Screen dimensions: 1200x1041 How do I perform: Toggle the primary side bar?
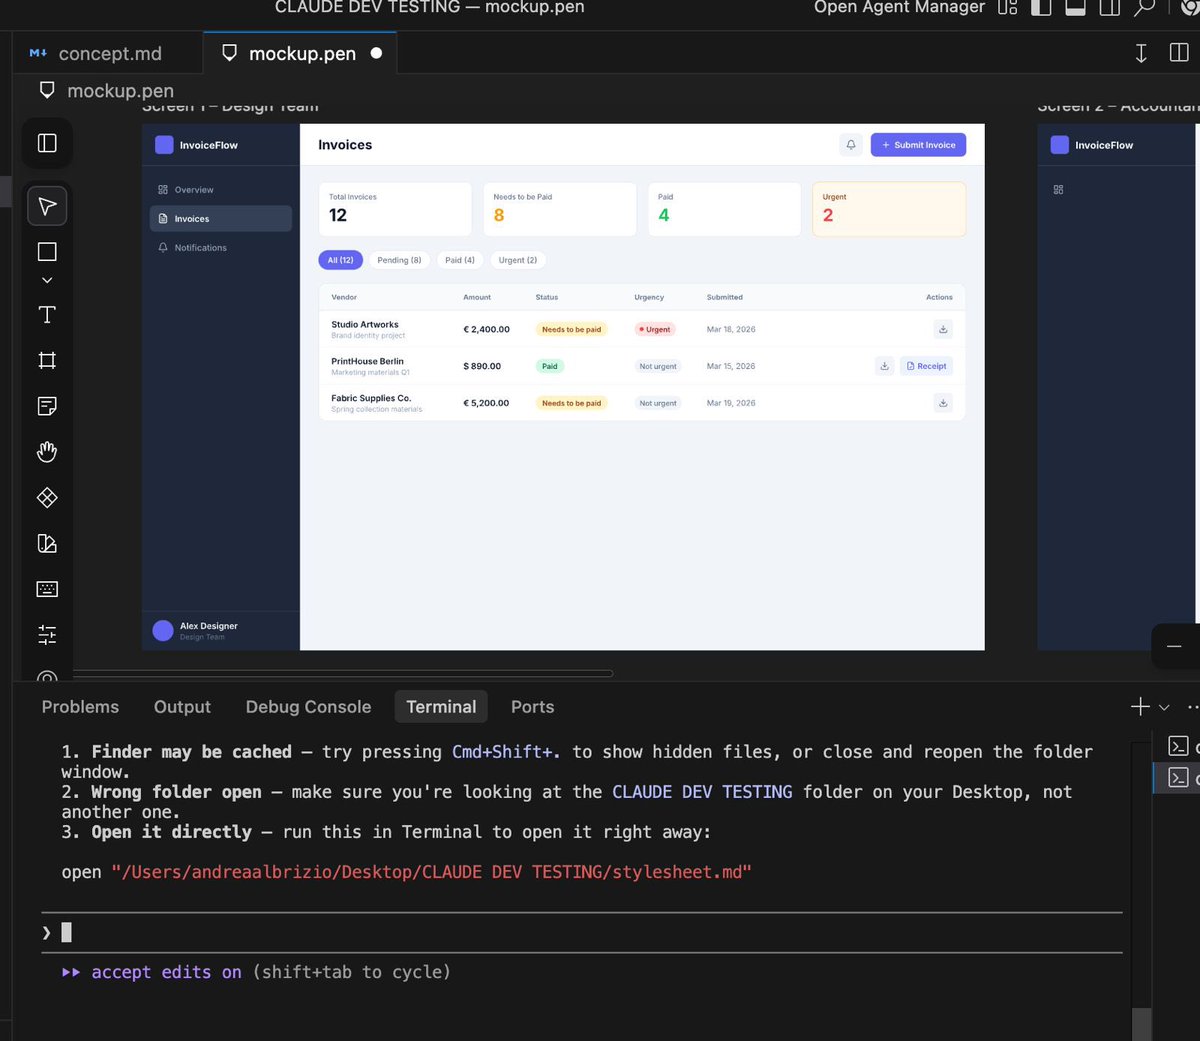(1041, 7)
